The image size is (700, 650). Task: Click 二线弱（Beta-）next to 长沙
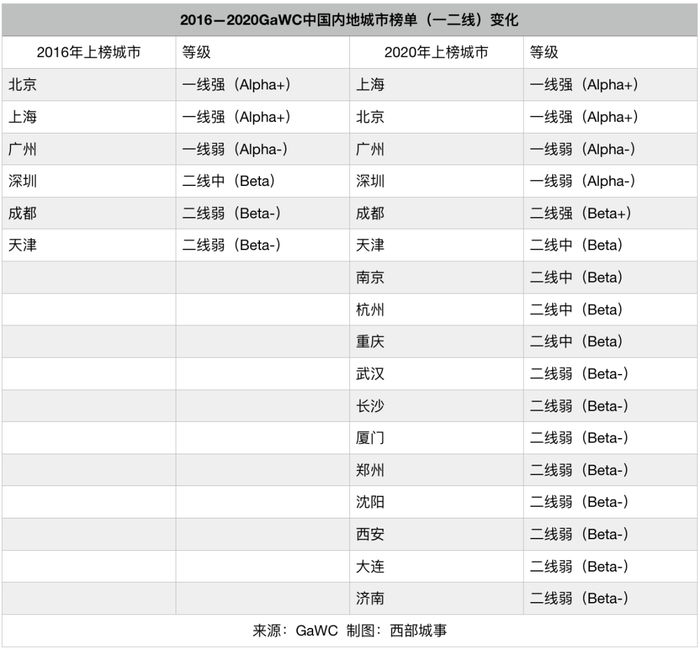(579, 406)
